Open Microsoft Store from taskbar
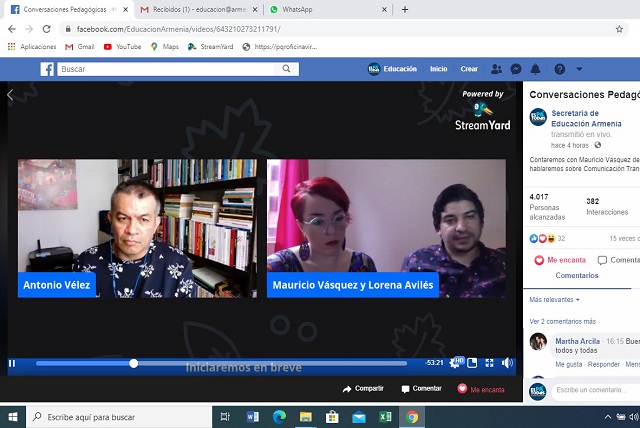 pos(332,417)
